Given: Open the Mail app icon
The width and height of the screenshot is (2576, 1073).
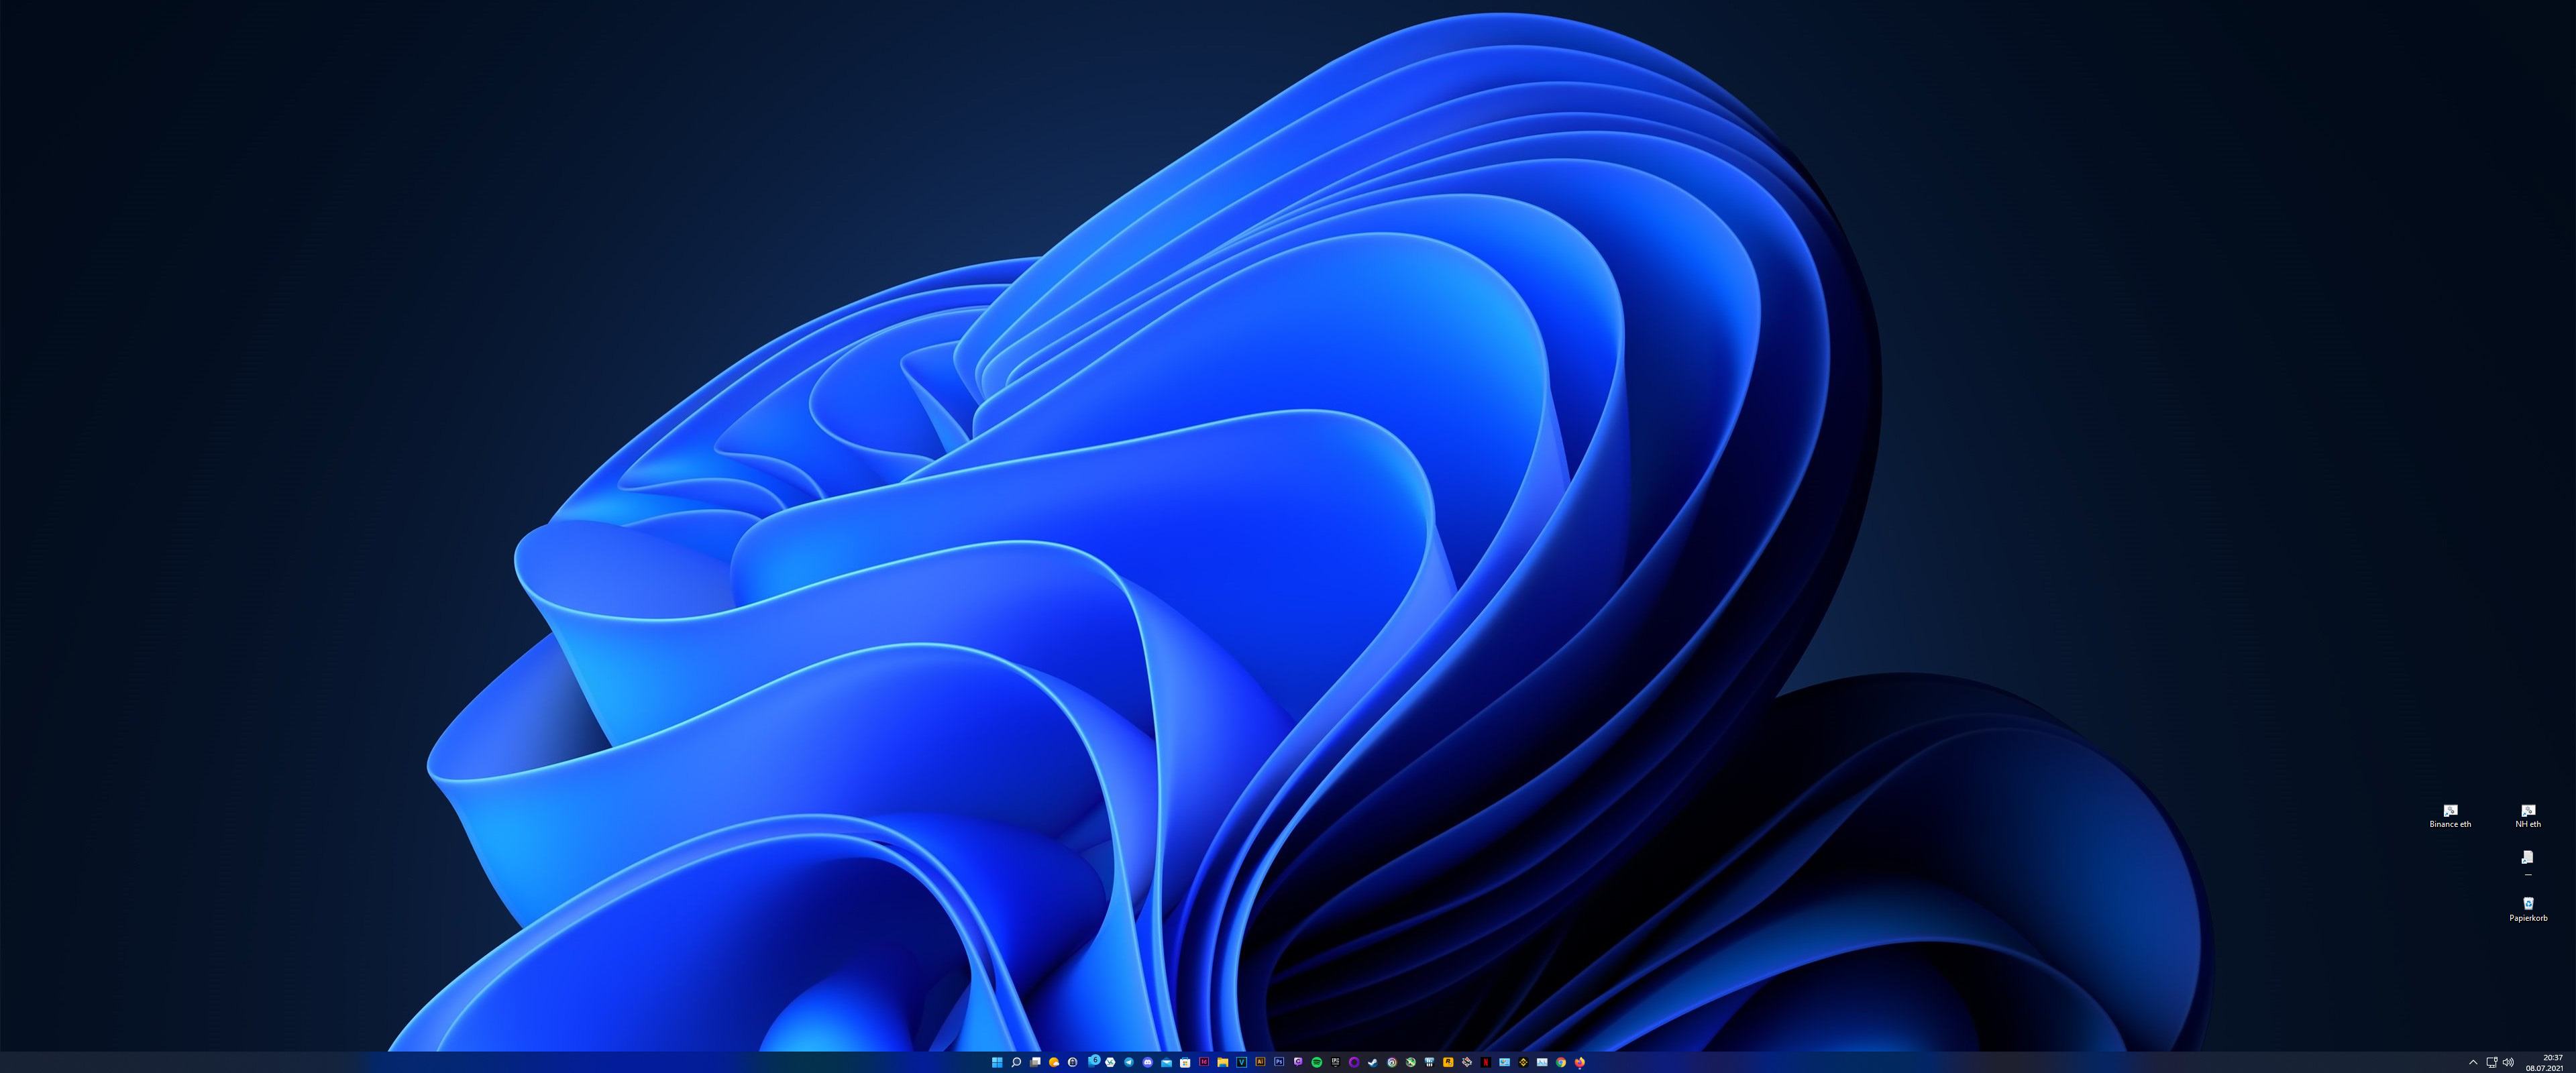Looking at the screenshot, I should pyautogui.click(x=1167, y=1062).
